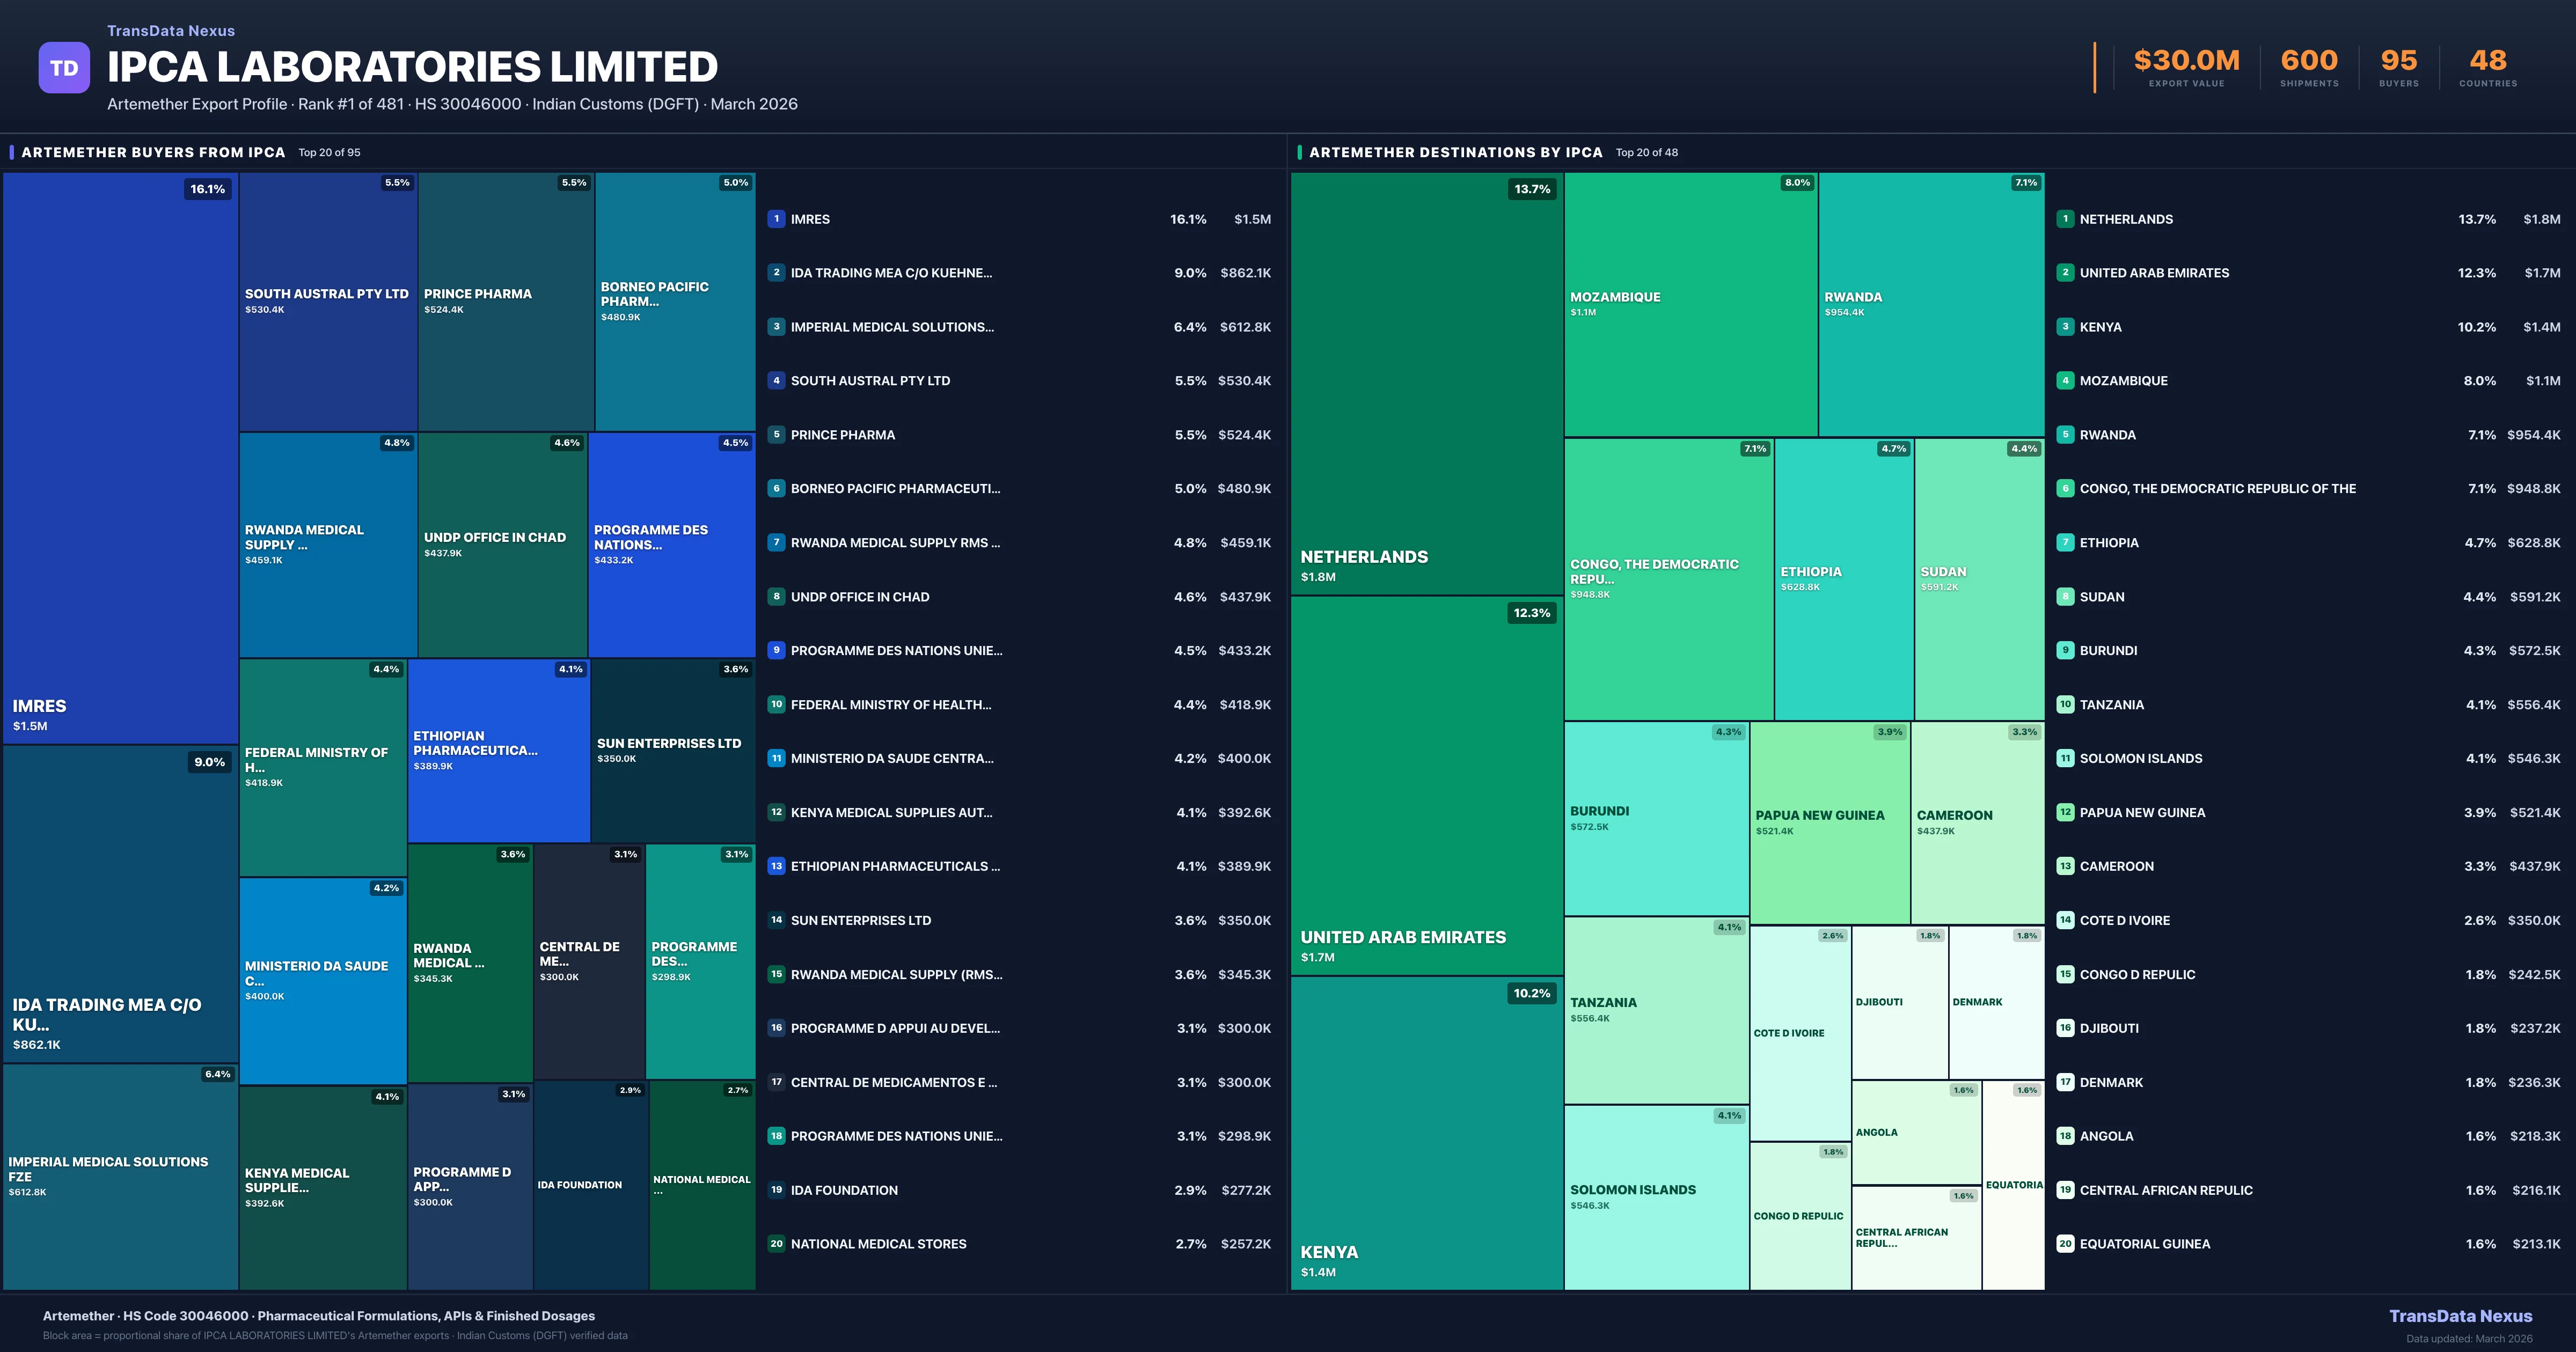Click the purple TD logo icon
This screenshot has height=1352, width=2576.
(x=64, y=68)
